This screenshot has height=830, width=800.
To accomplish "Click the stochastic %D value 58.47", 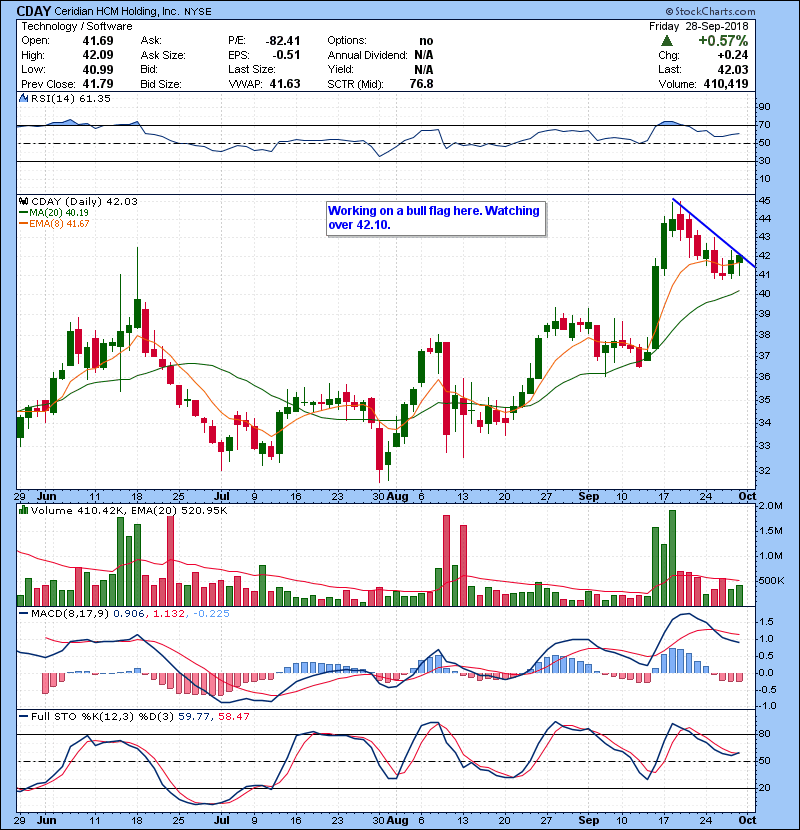I will tap(233, 716).
